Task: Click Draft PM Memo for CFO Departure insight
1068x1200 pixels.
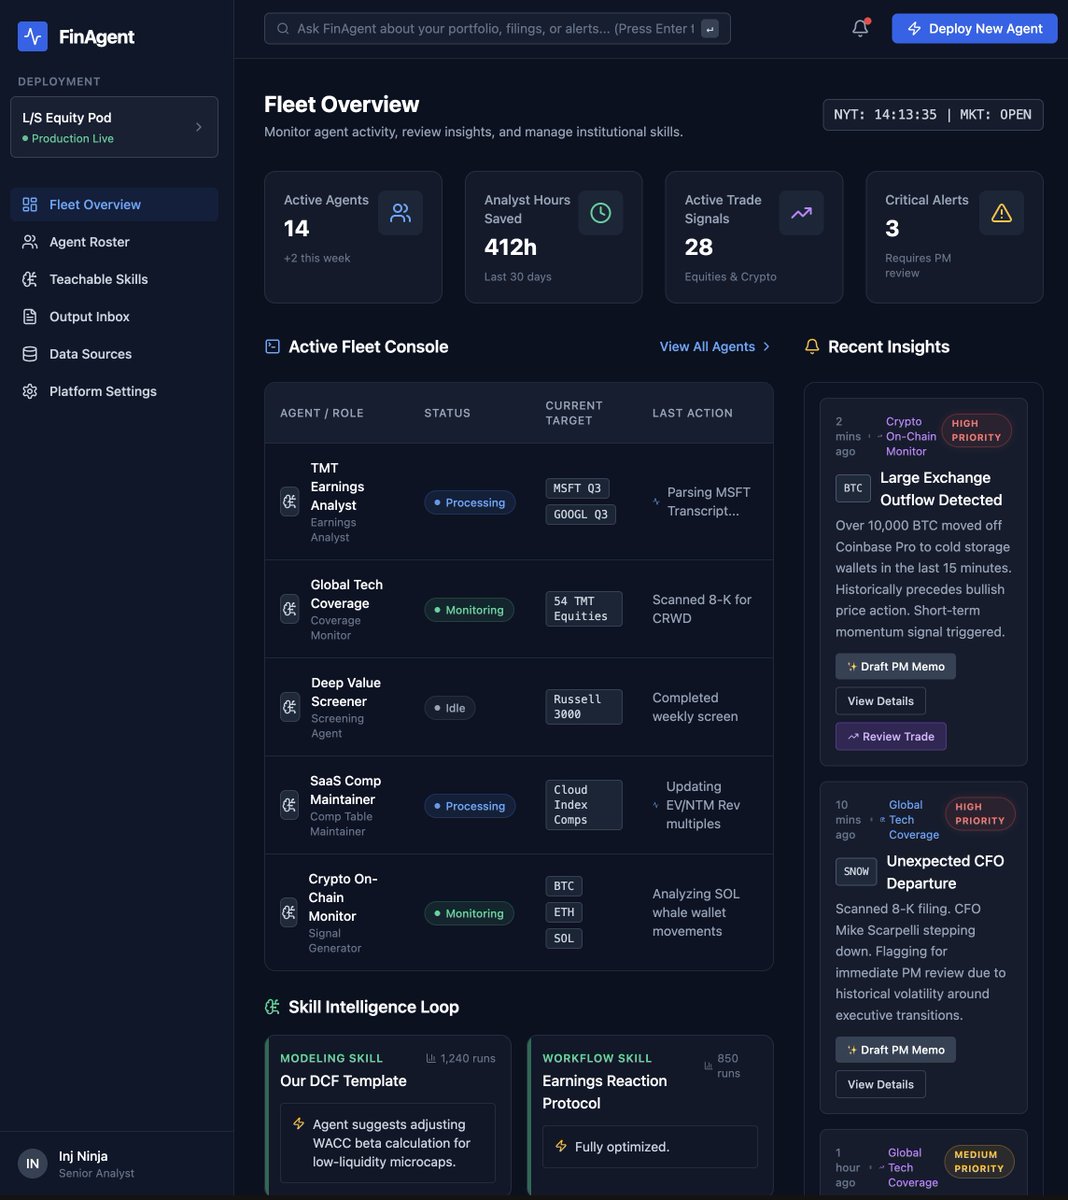Action: click(895, 1050)
